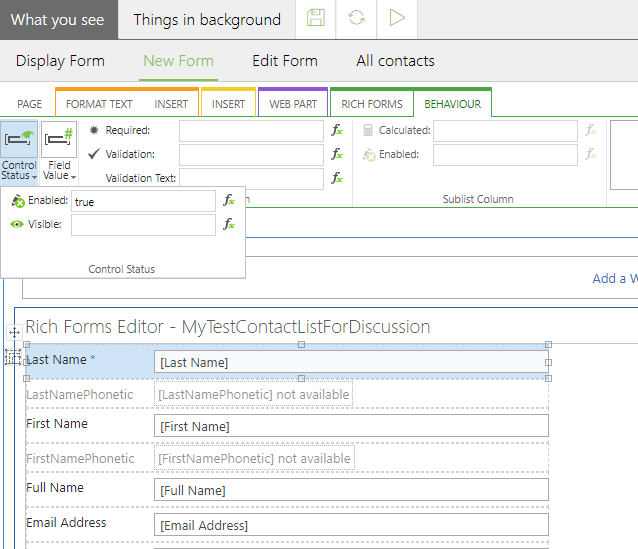Switch to the Things in background tab
Image resolution: width=638 pixels, height=549 pixels.
[x=207, y=20]
